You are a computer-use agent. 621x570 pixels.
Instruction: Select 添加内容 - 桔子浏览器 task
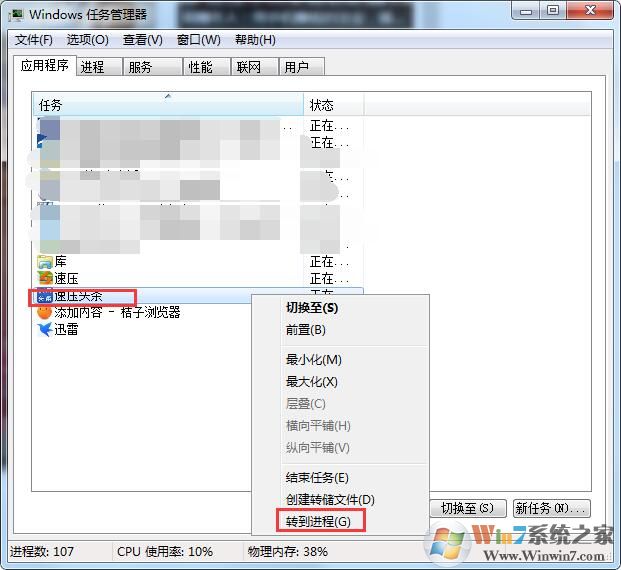coord(143,313)
